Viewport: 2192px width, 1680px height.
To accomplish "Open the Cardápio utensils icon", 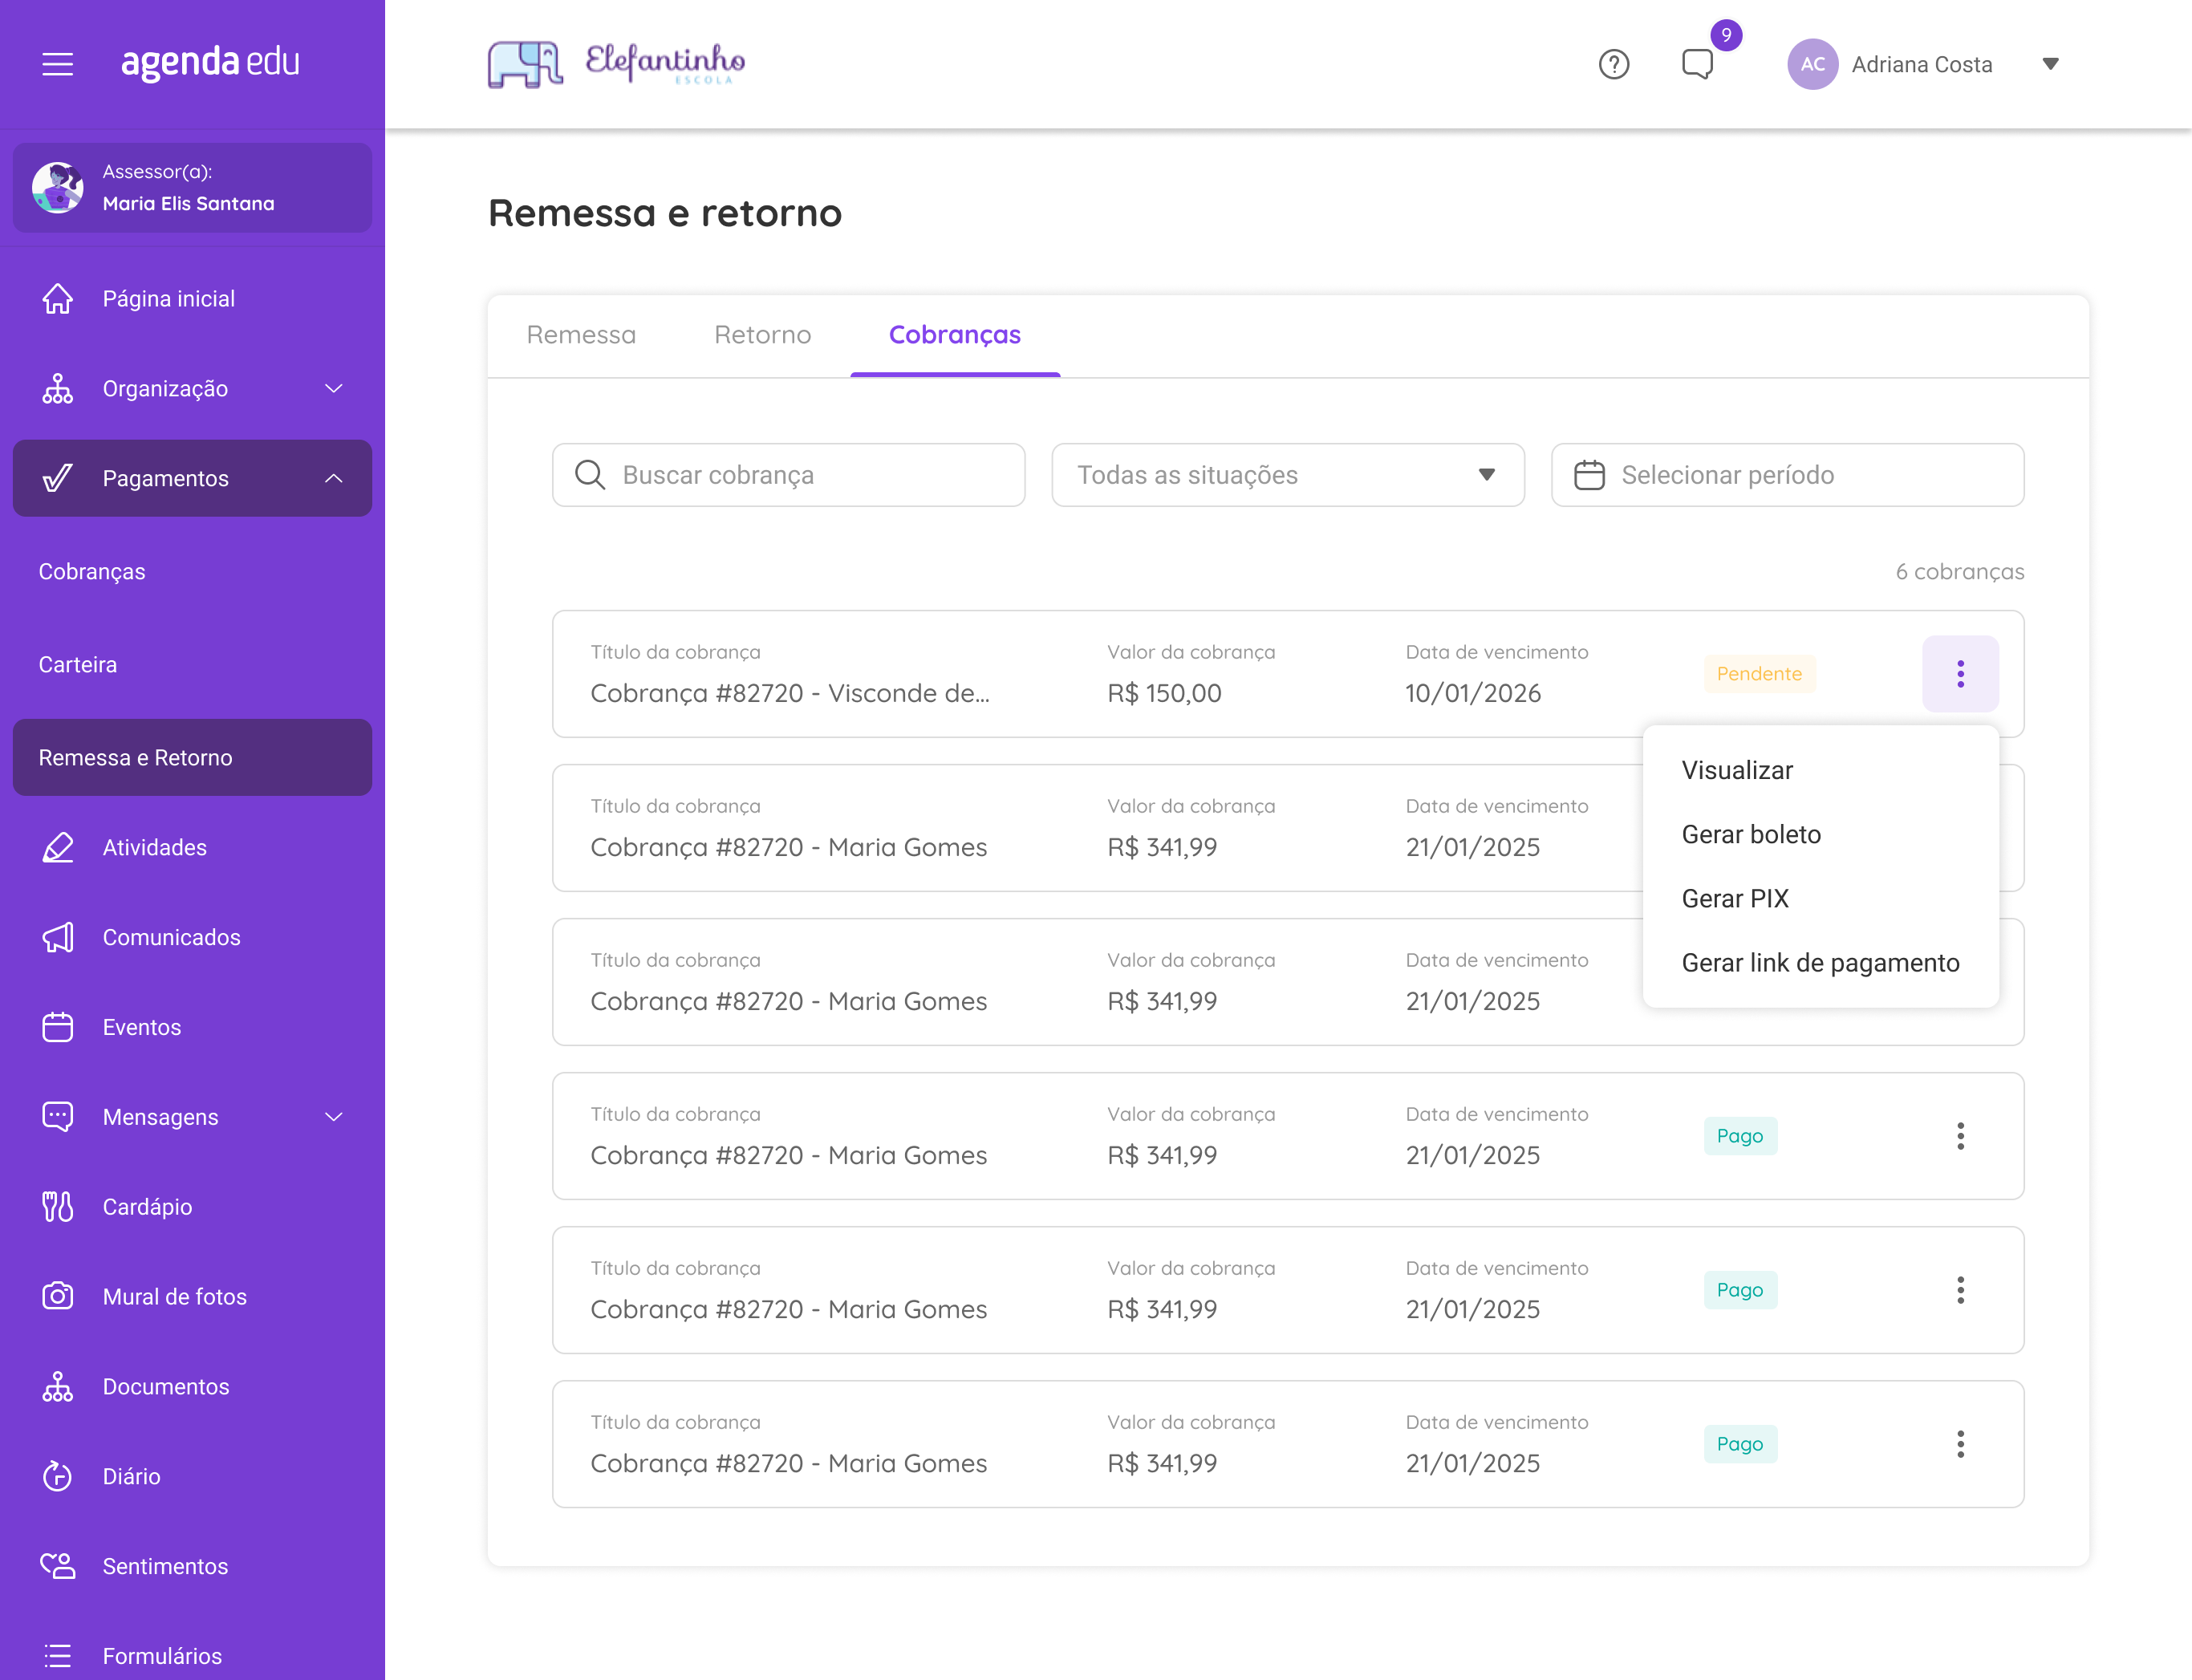I will (x=57, y=1206).
